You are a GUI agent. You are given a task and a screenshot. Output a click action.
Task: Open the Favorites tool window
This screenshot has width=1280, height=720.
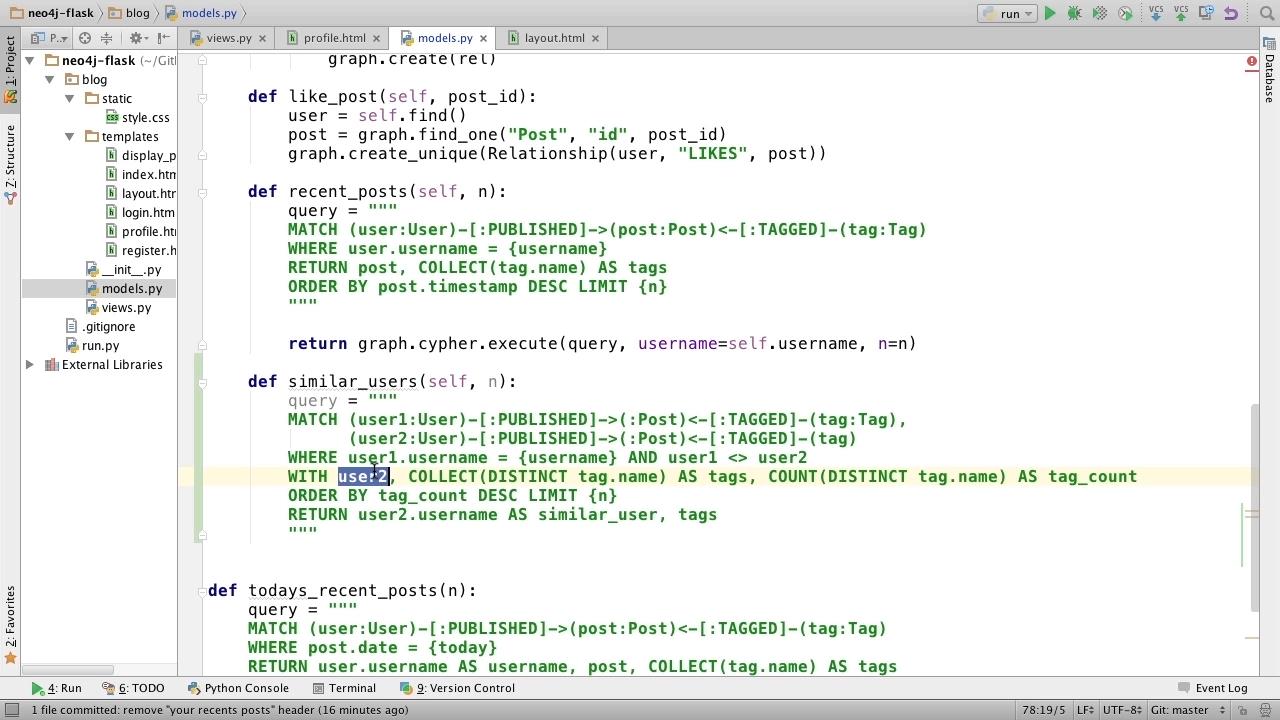pos(10,625)
